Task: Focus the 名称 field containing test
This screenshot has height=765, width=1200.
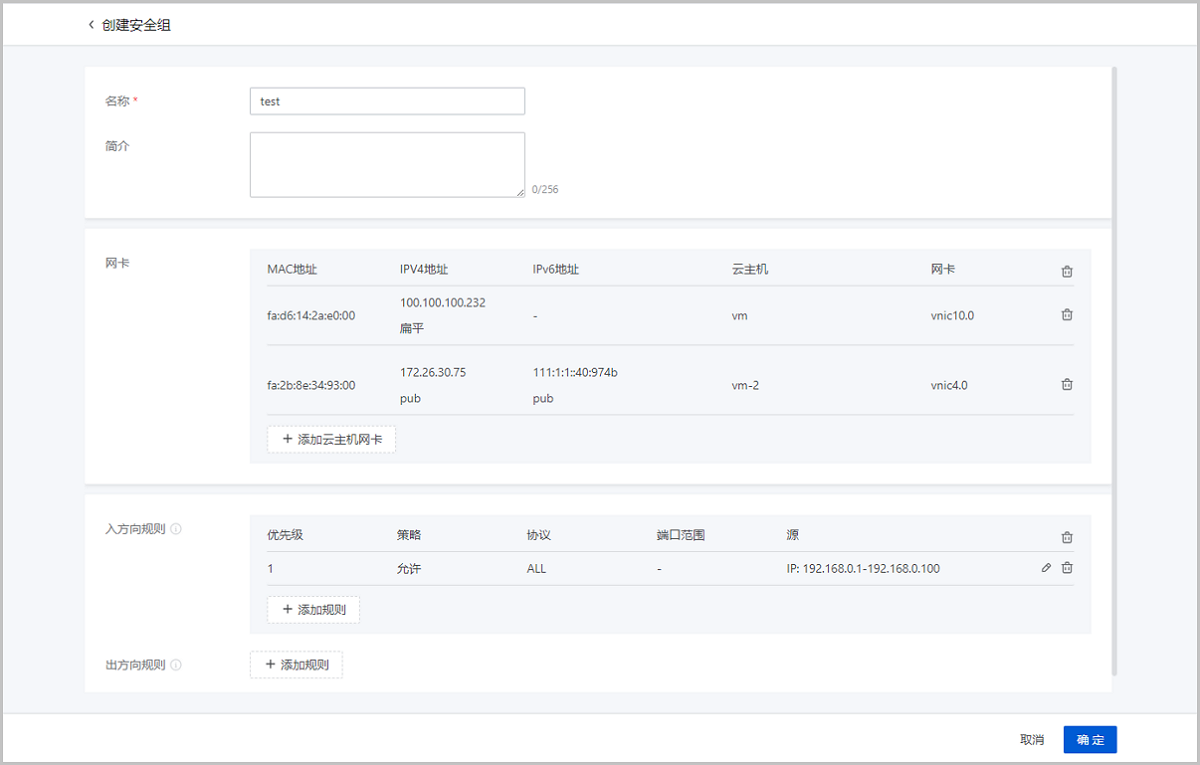Action: pyautogui.click(x=387, y=101)
